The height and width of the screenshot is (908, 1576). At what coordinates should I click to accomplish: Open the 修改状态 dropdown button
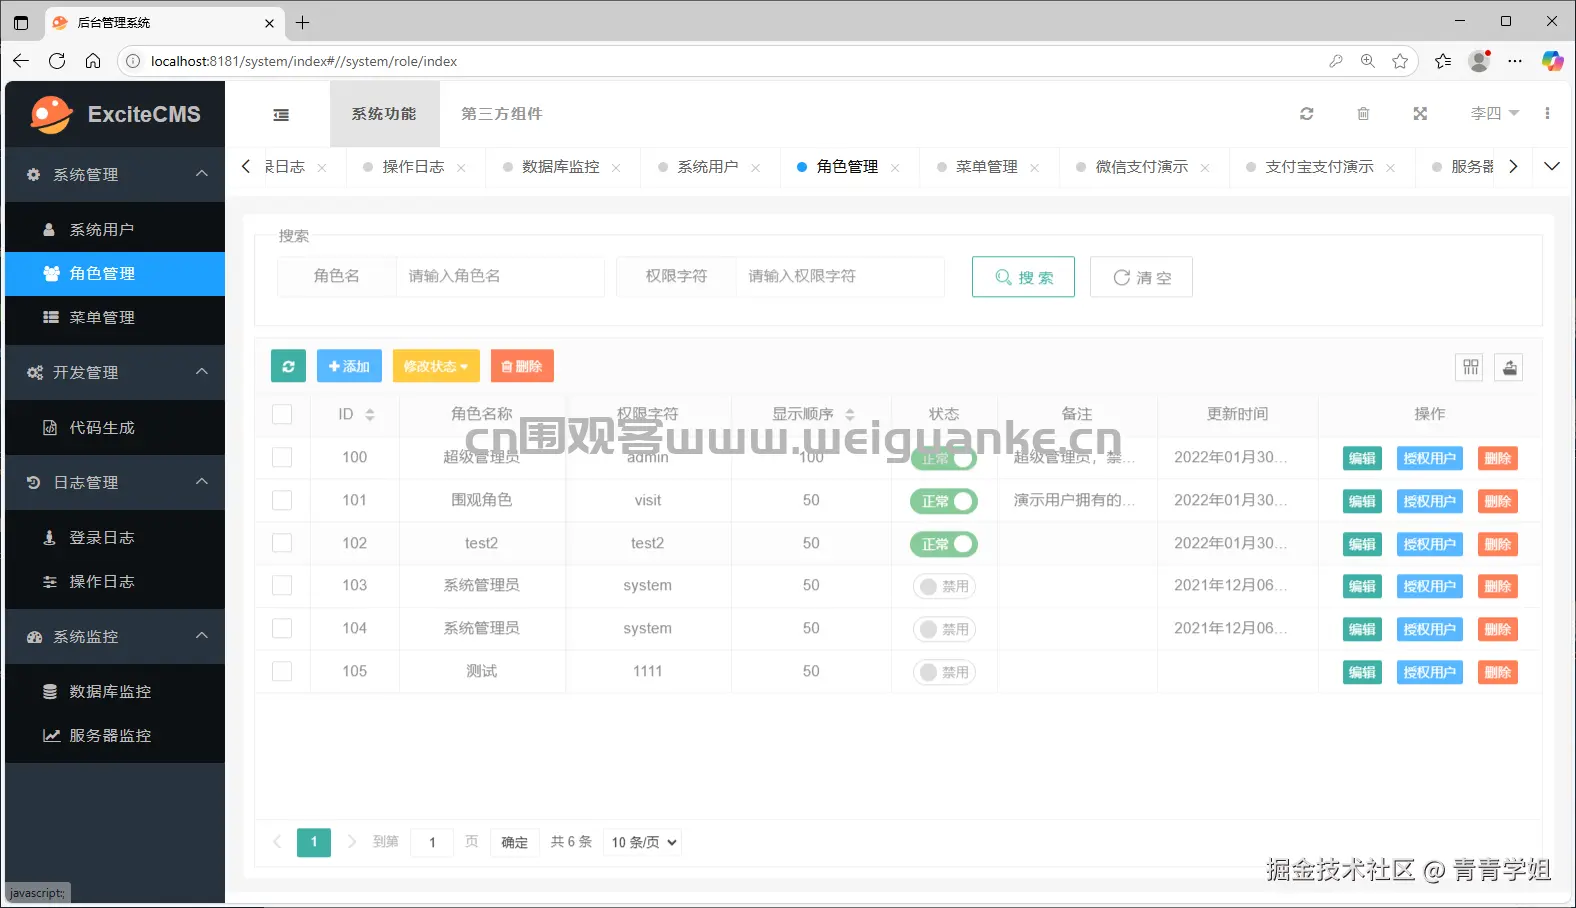[436, 366]
